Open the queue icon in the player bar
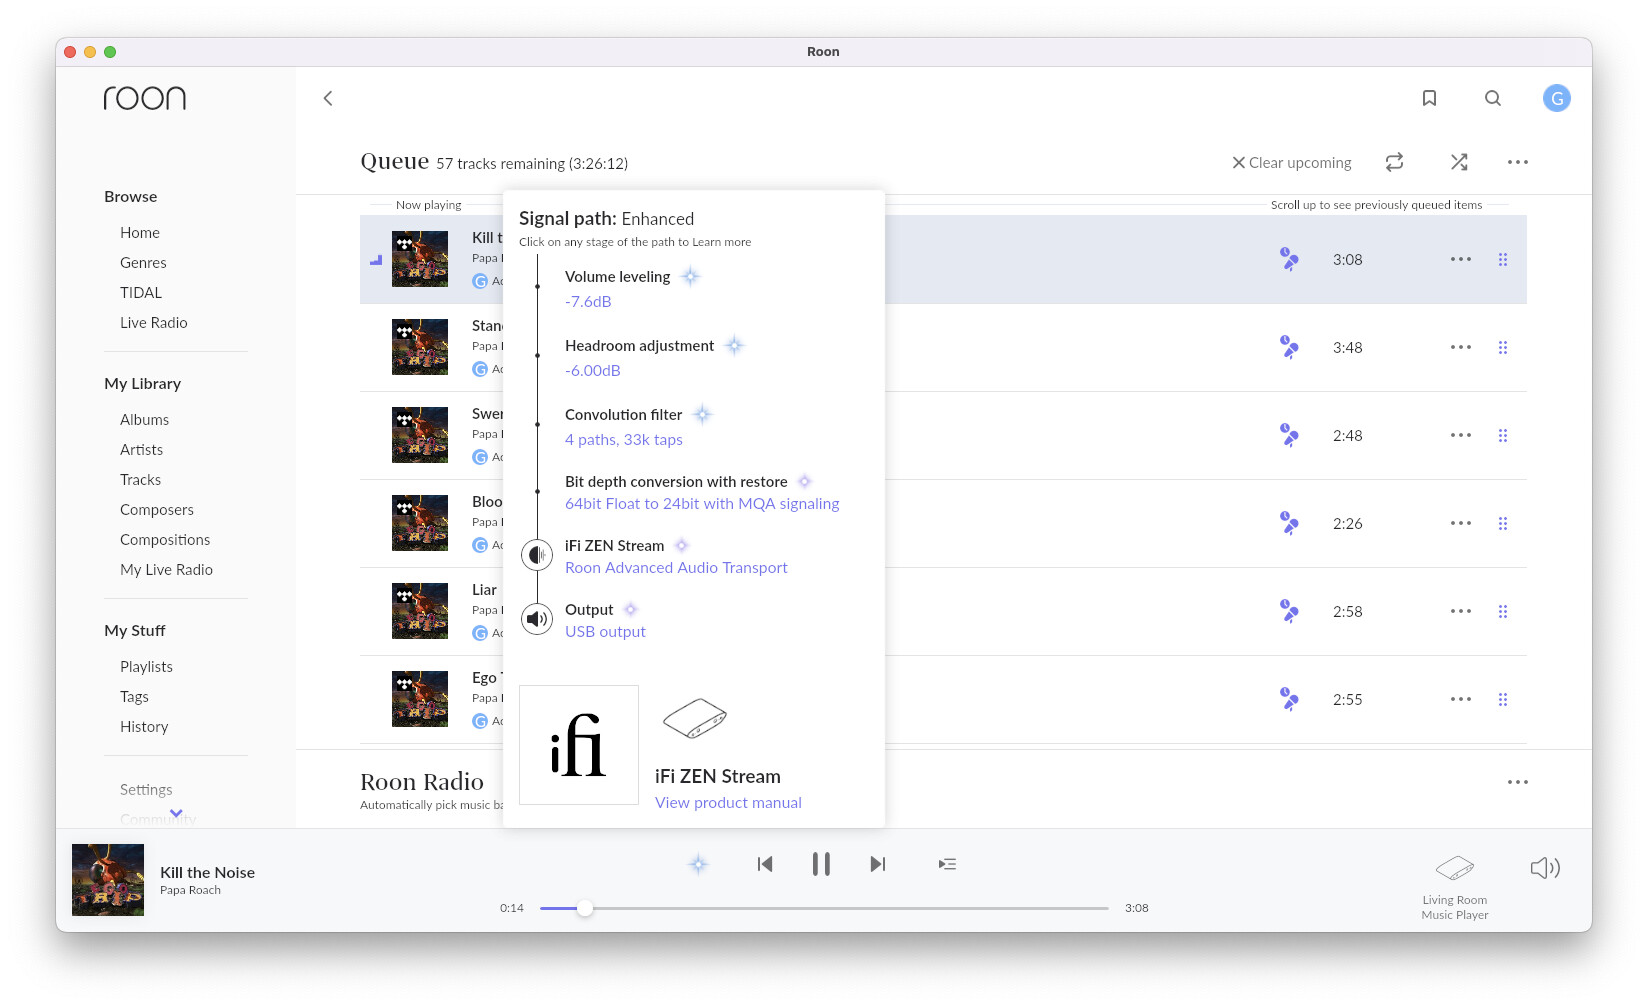This screenshot has height=1006, width=1648. (x=947, y=864)
